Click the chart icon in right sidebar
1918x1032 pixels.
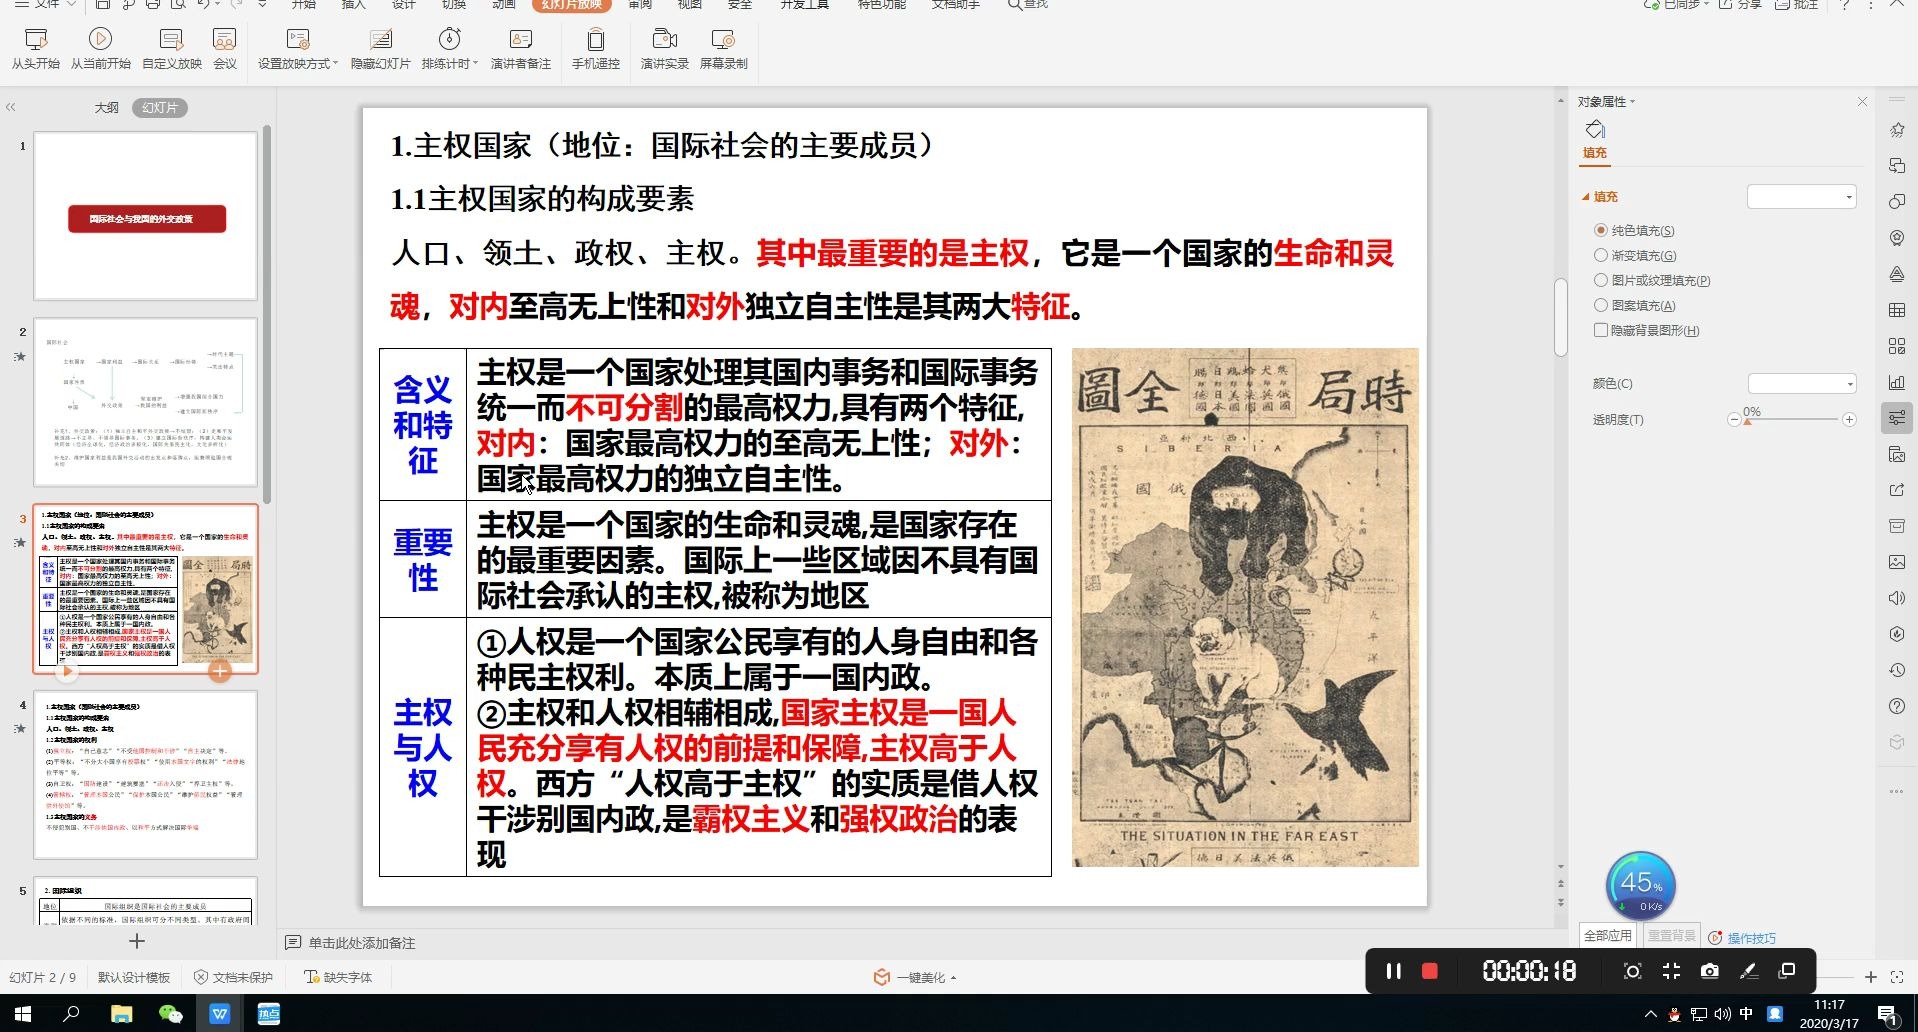click(x=1897, y=382)
